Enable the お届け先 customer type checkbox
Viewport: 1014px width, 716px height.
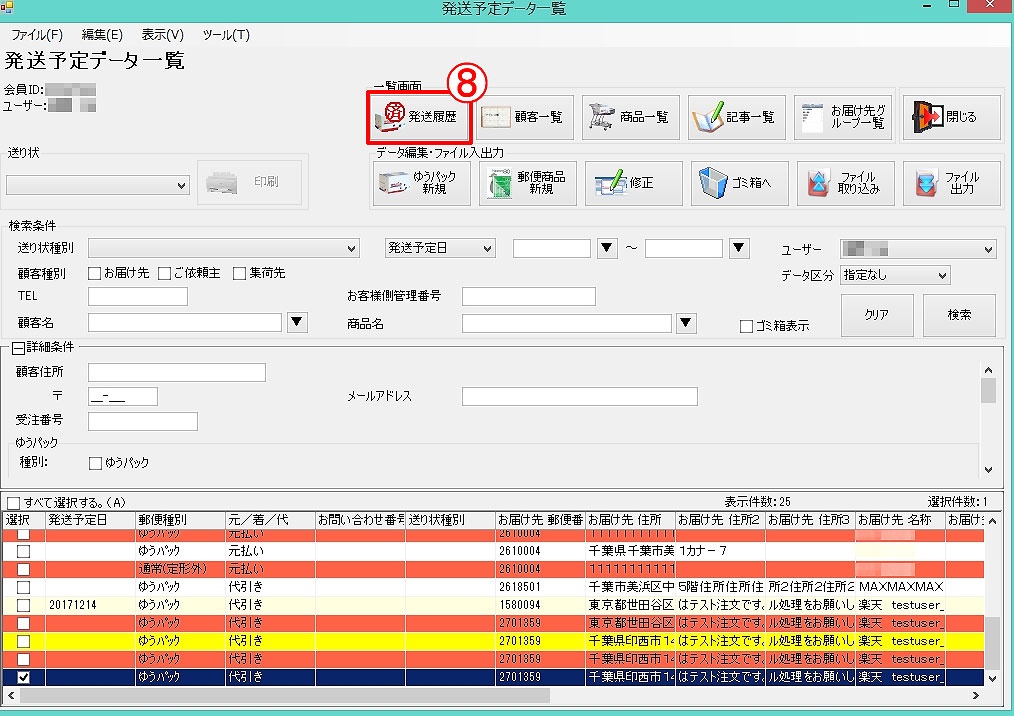click(95, 273)
